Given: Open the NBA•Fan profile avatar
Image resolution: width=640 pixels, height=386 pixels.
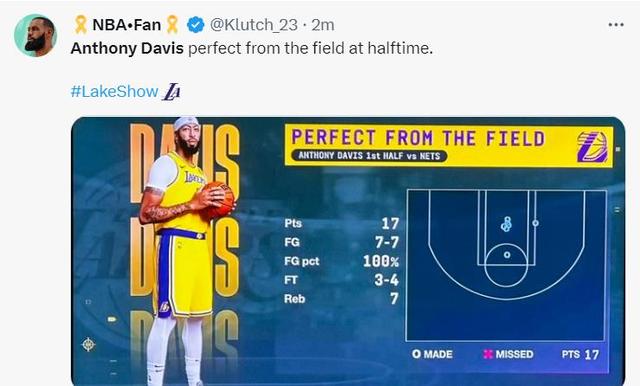Looking at the screenshot, I should coord(36,35).
